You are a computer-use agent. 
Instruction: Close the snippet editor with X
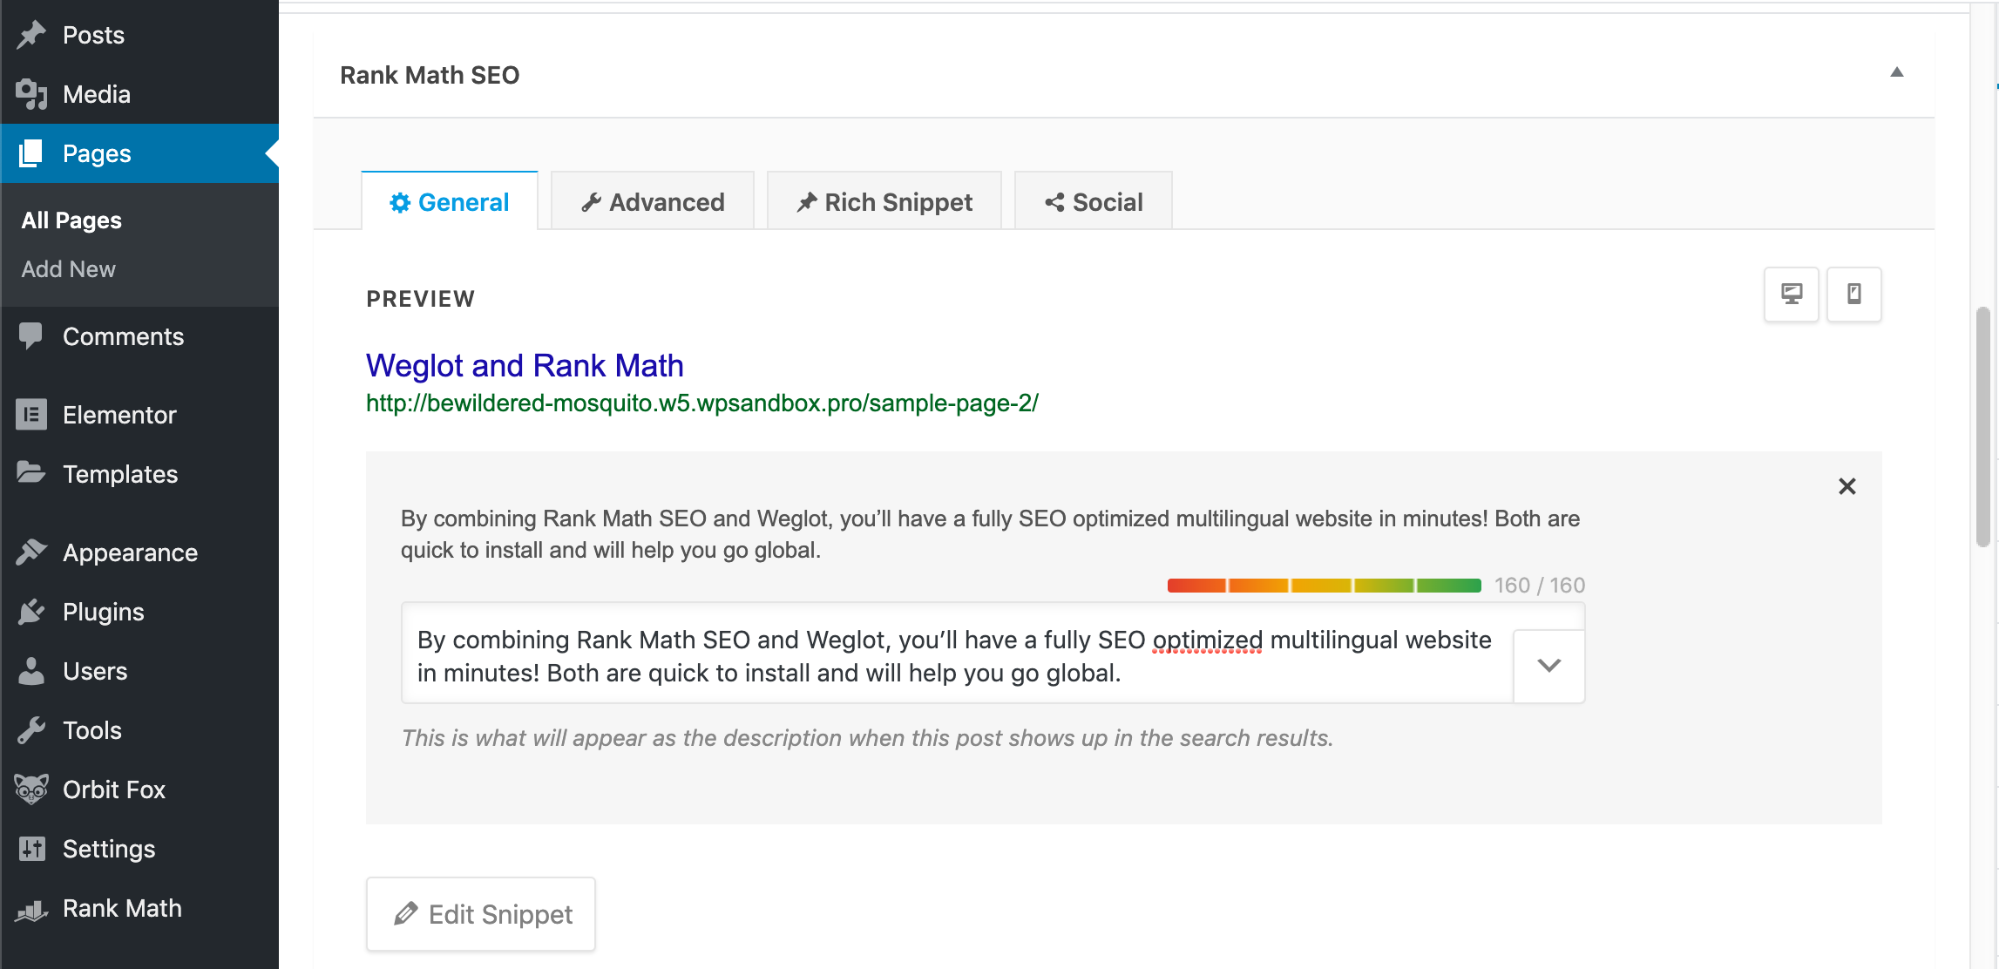[x=1847, y=486]
